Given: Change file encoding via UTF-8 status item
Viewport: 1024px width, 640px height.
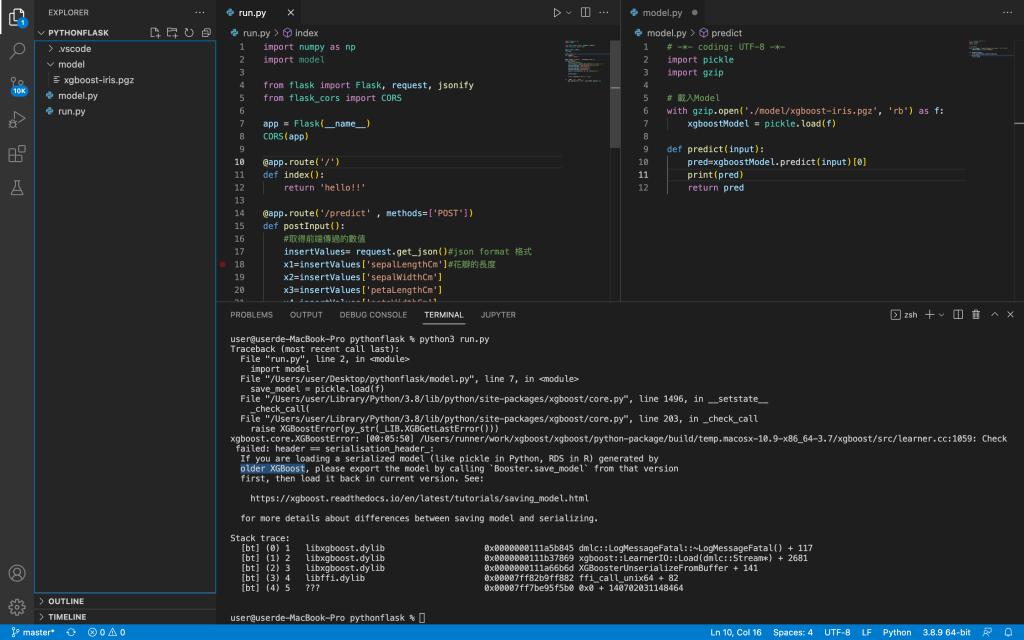Looking at the screenshot, I should coord(837,632).
